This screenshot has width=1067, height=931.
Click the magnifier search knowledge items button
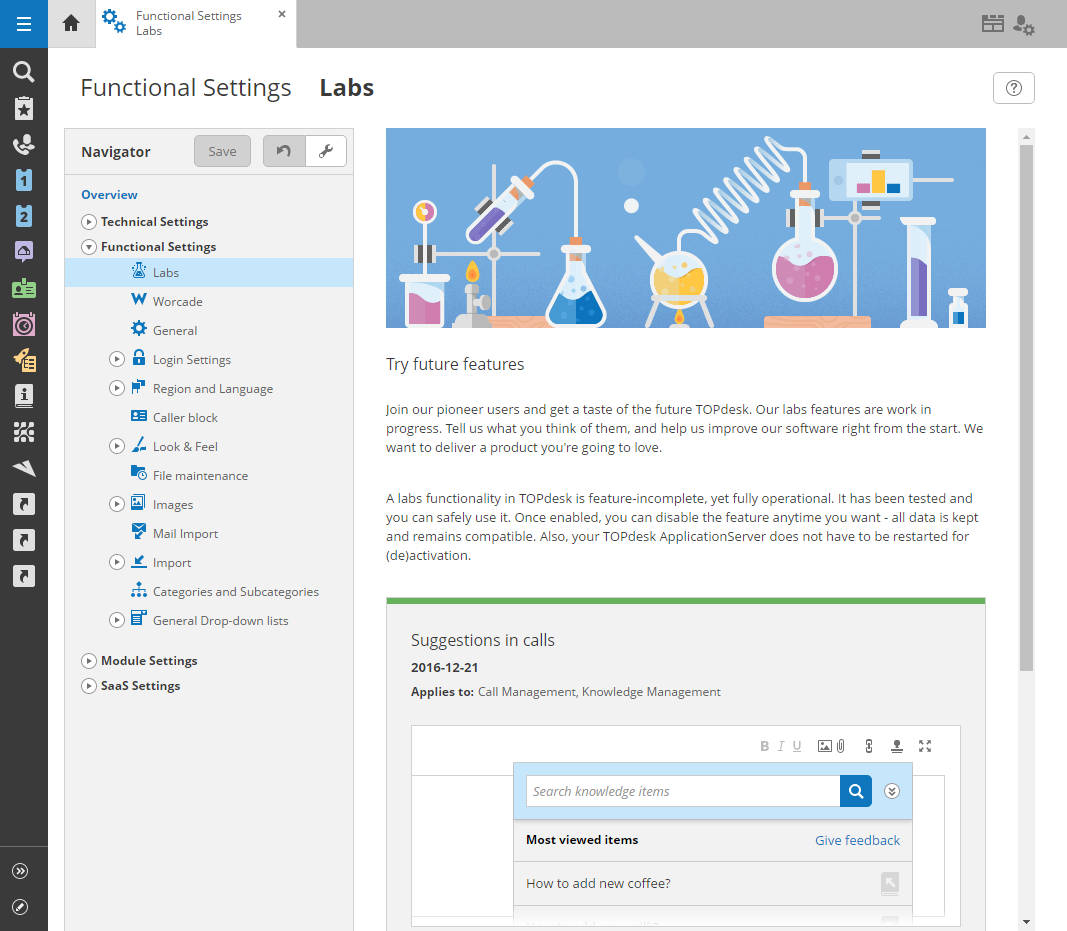point(855,791)
